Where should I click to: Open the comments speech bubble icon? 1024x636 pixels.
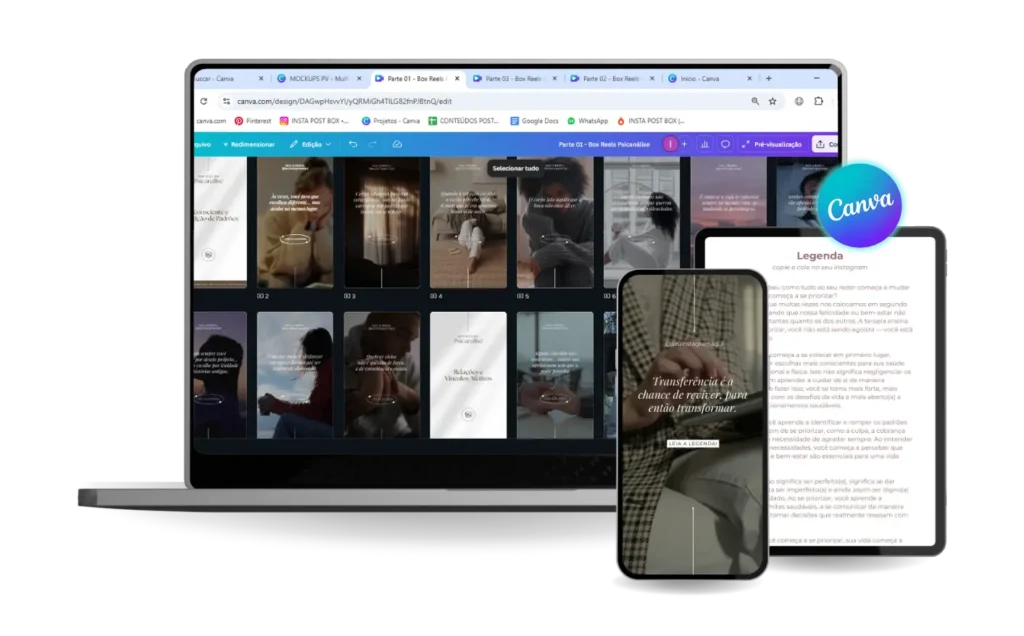click(x=725, y=144)
